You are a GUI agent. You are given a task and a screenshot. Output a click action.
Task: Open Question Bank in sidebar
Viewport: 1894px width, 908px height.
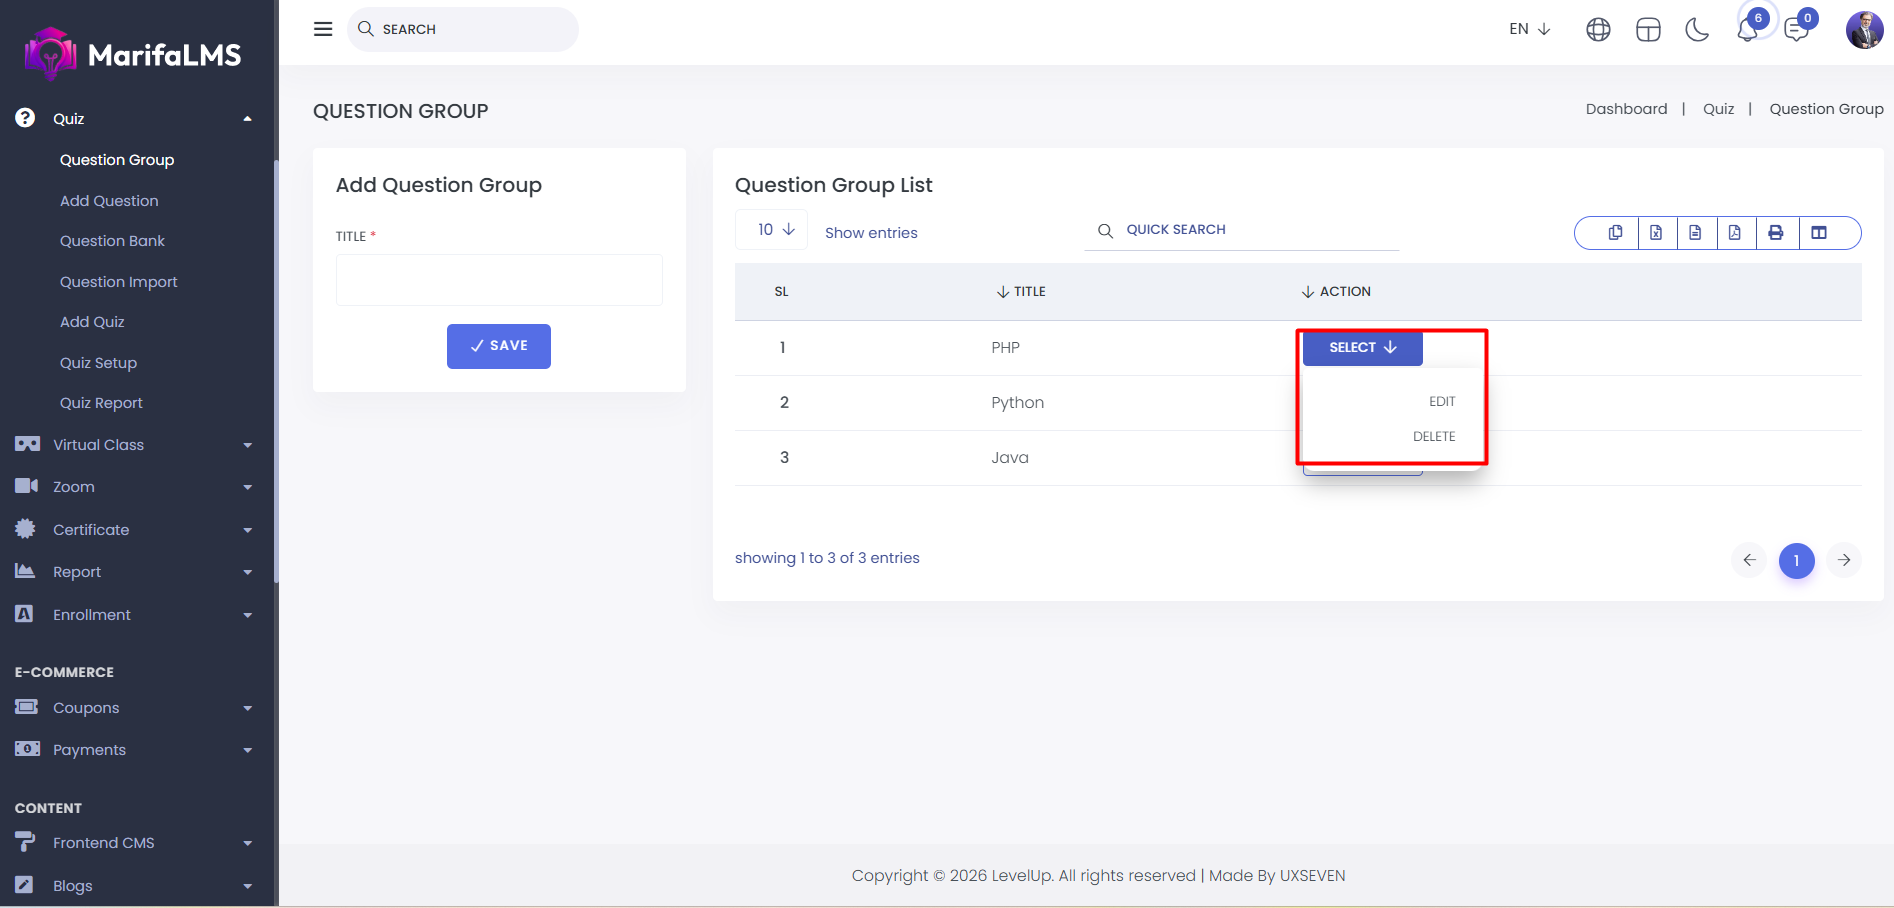112,241
